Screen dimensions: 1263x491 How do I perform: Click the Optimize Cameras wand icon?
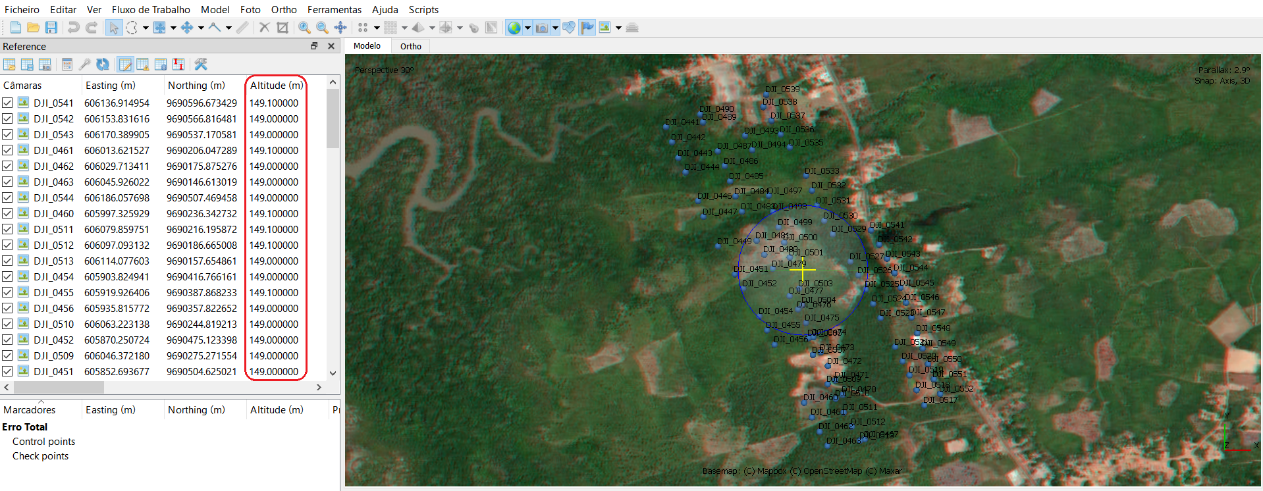pyautogui.click(x=83, y=65)
